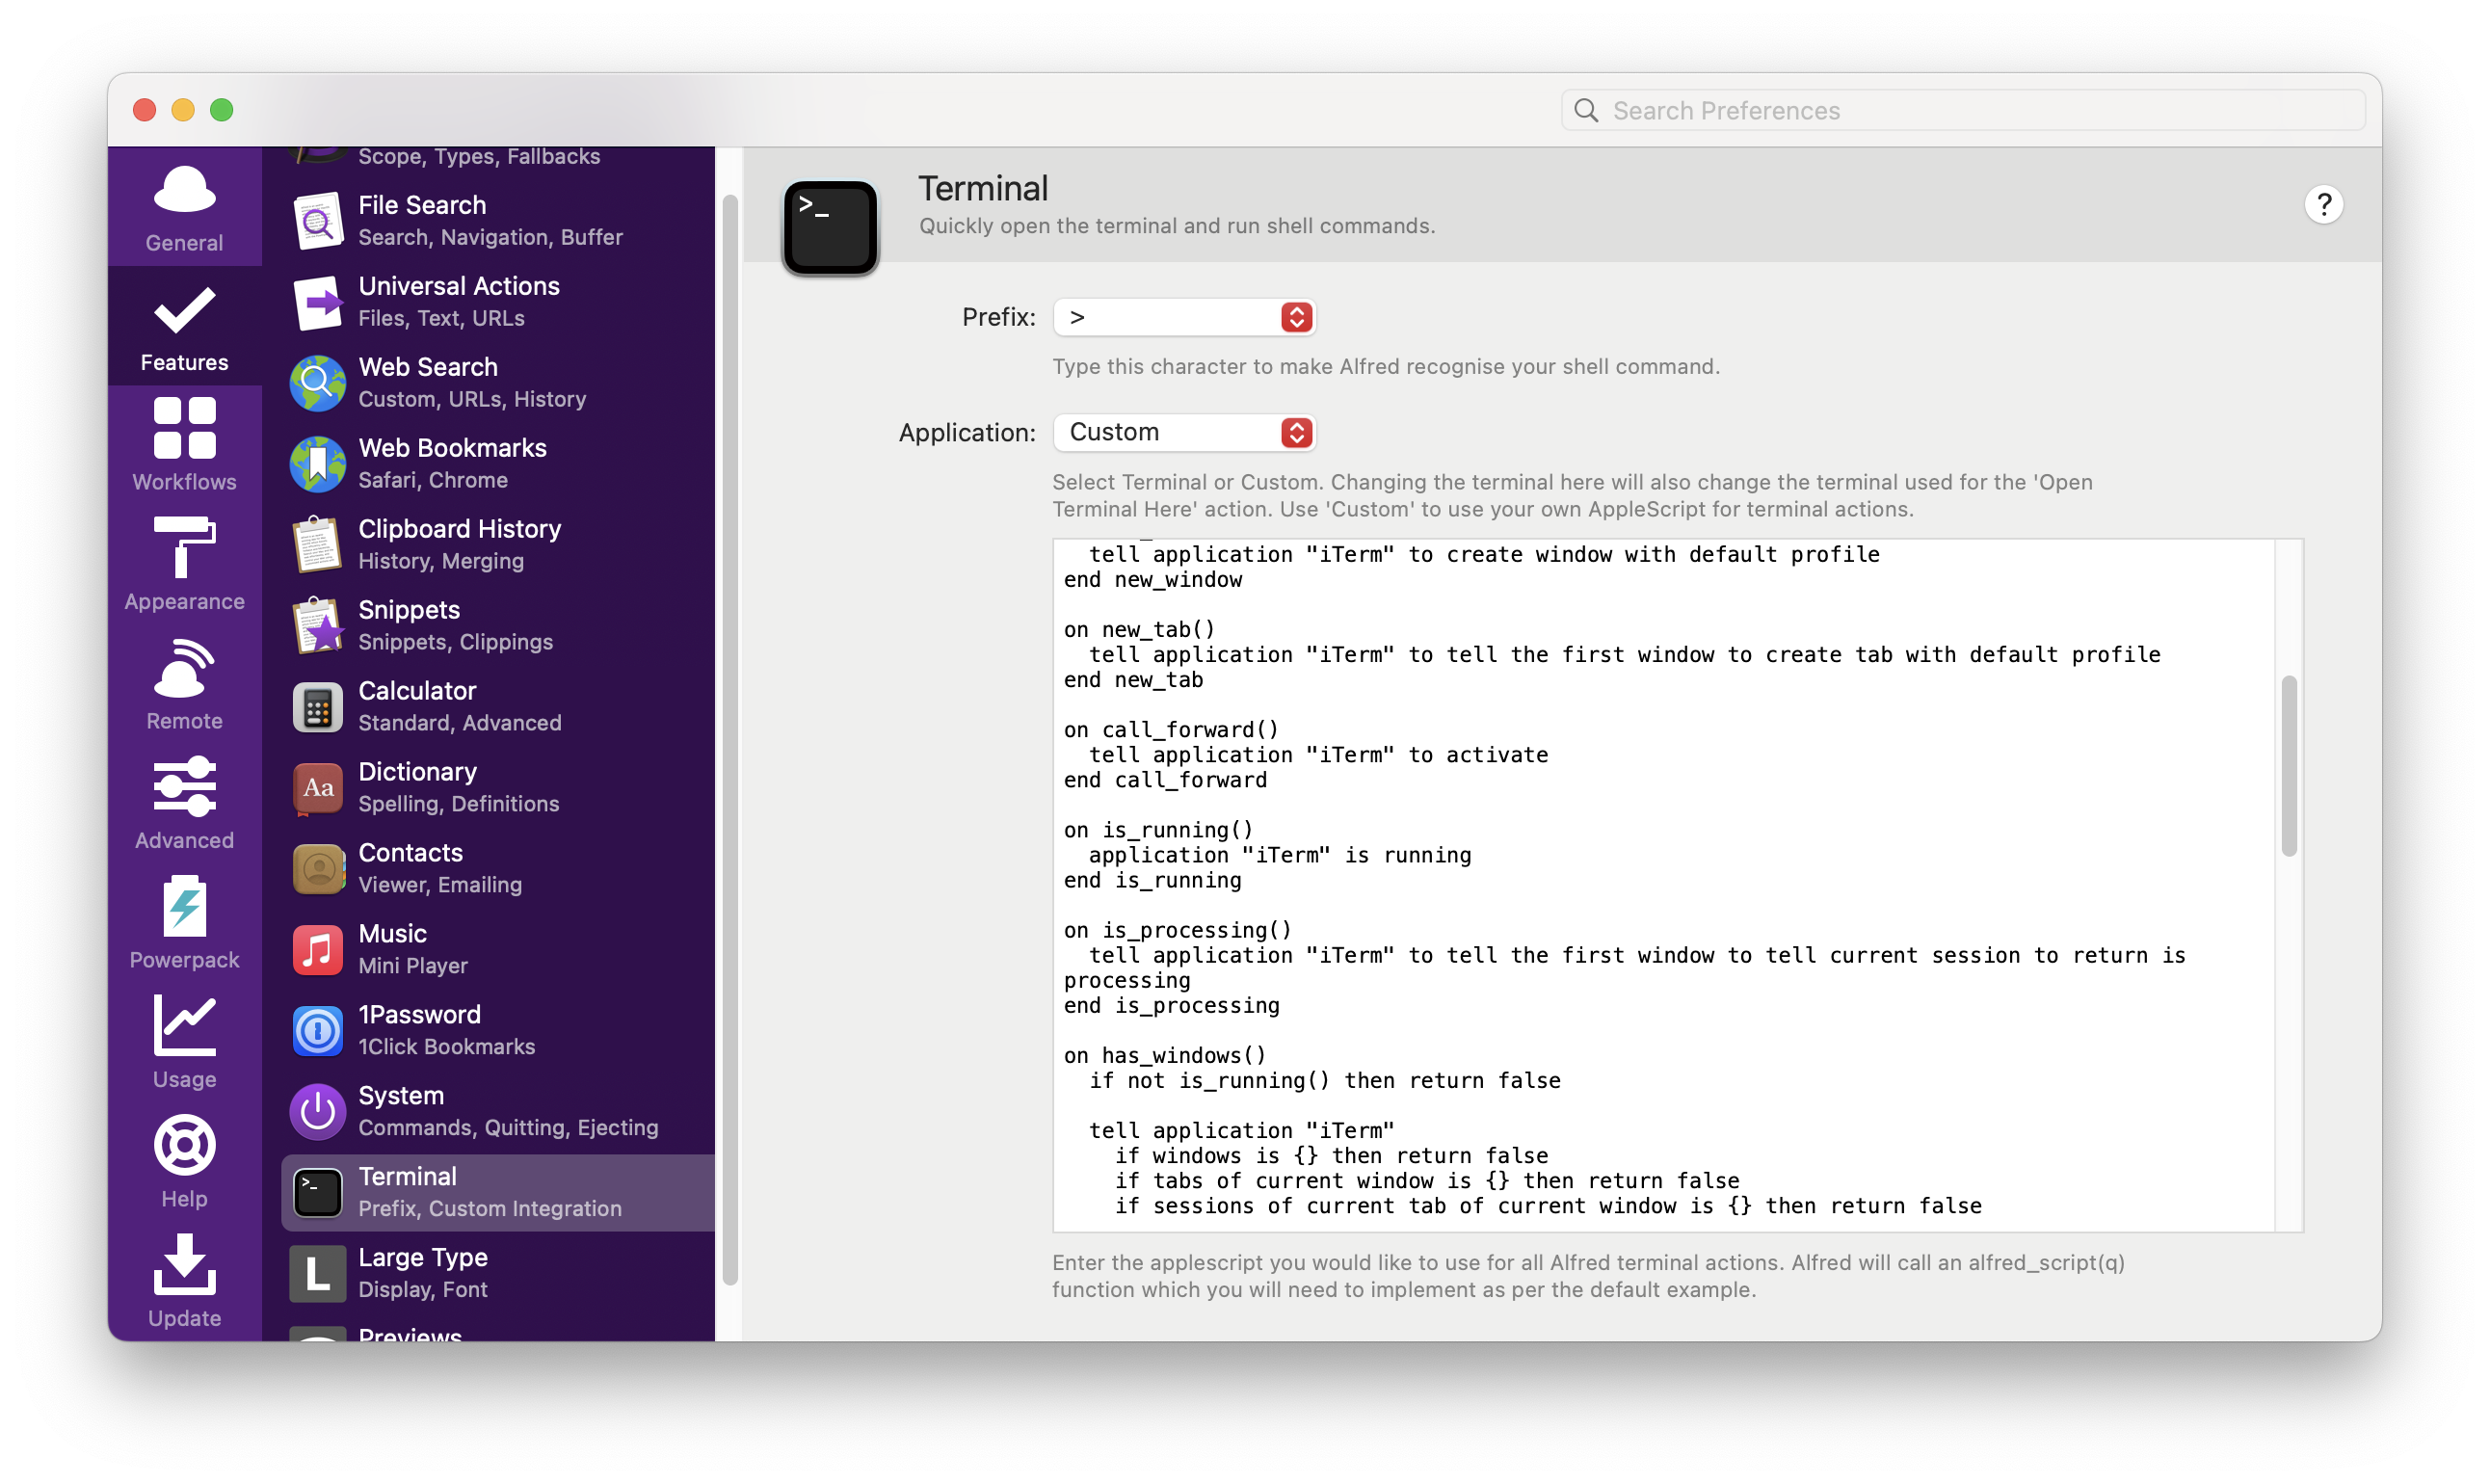Click the Universal Actions feature icon

318,302
